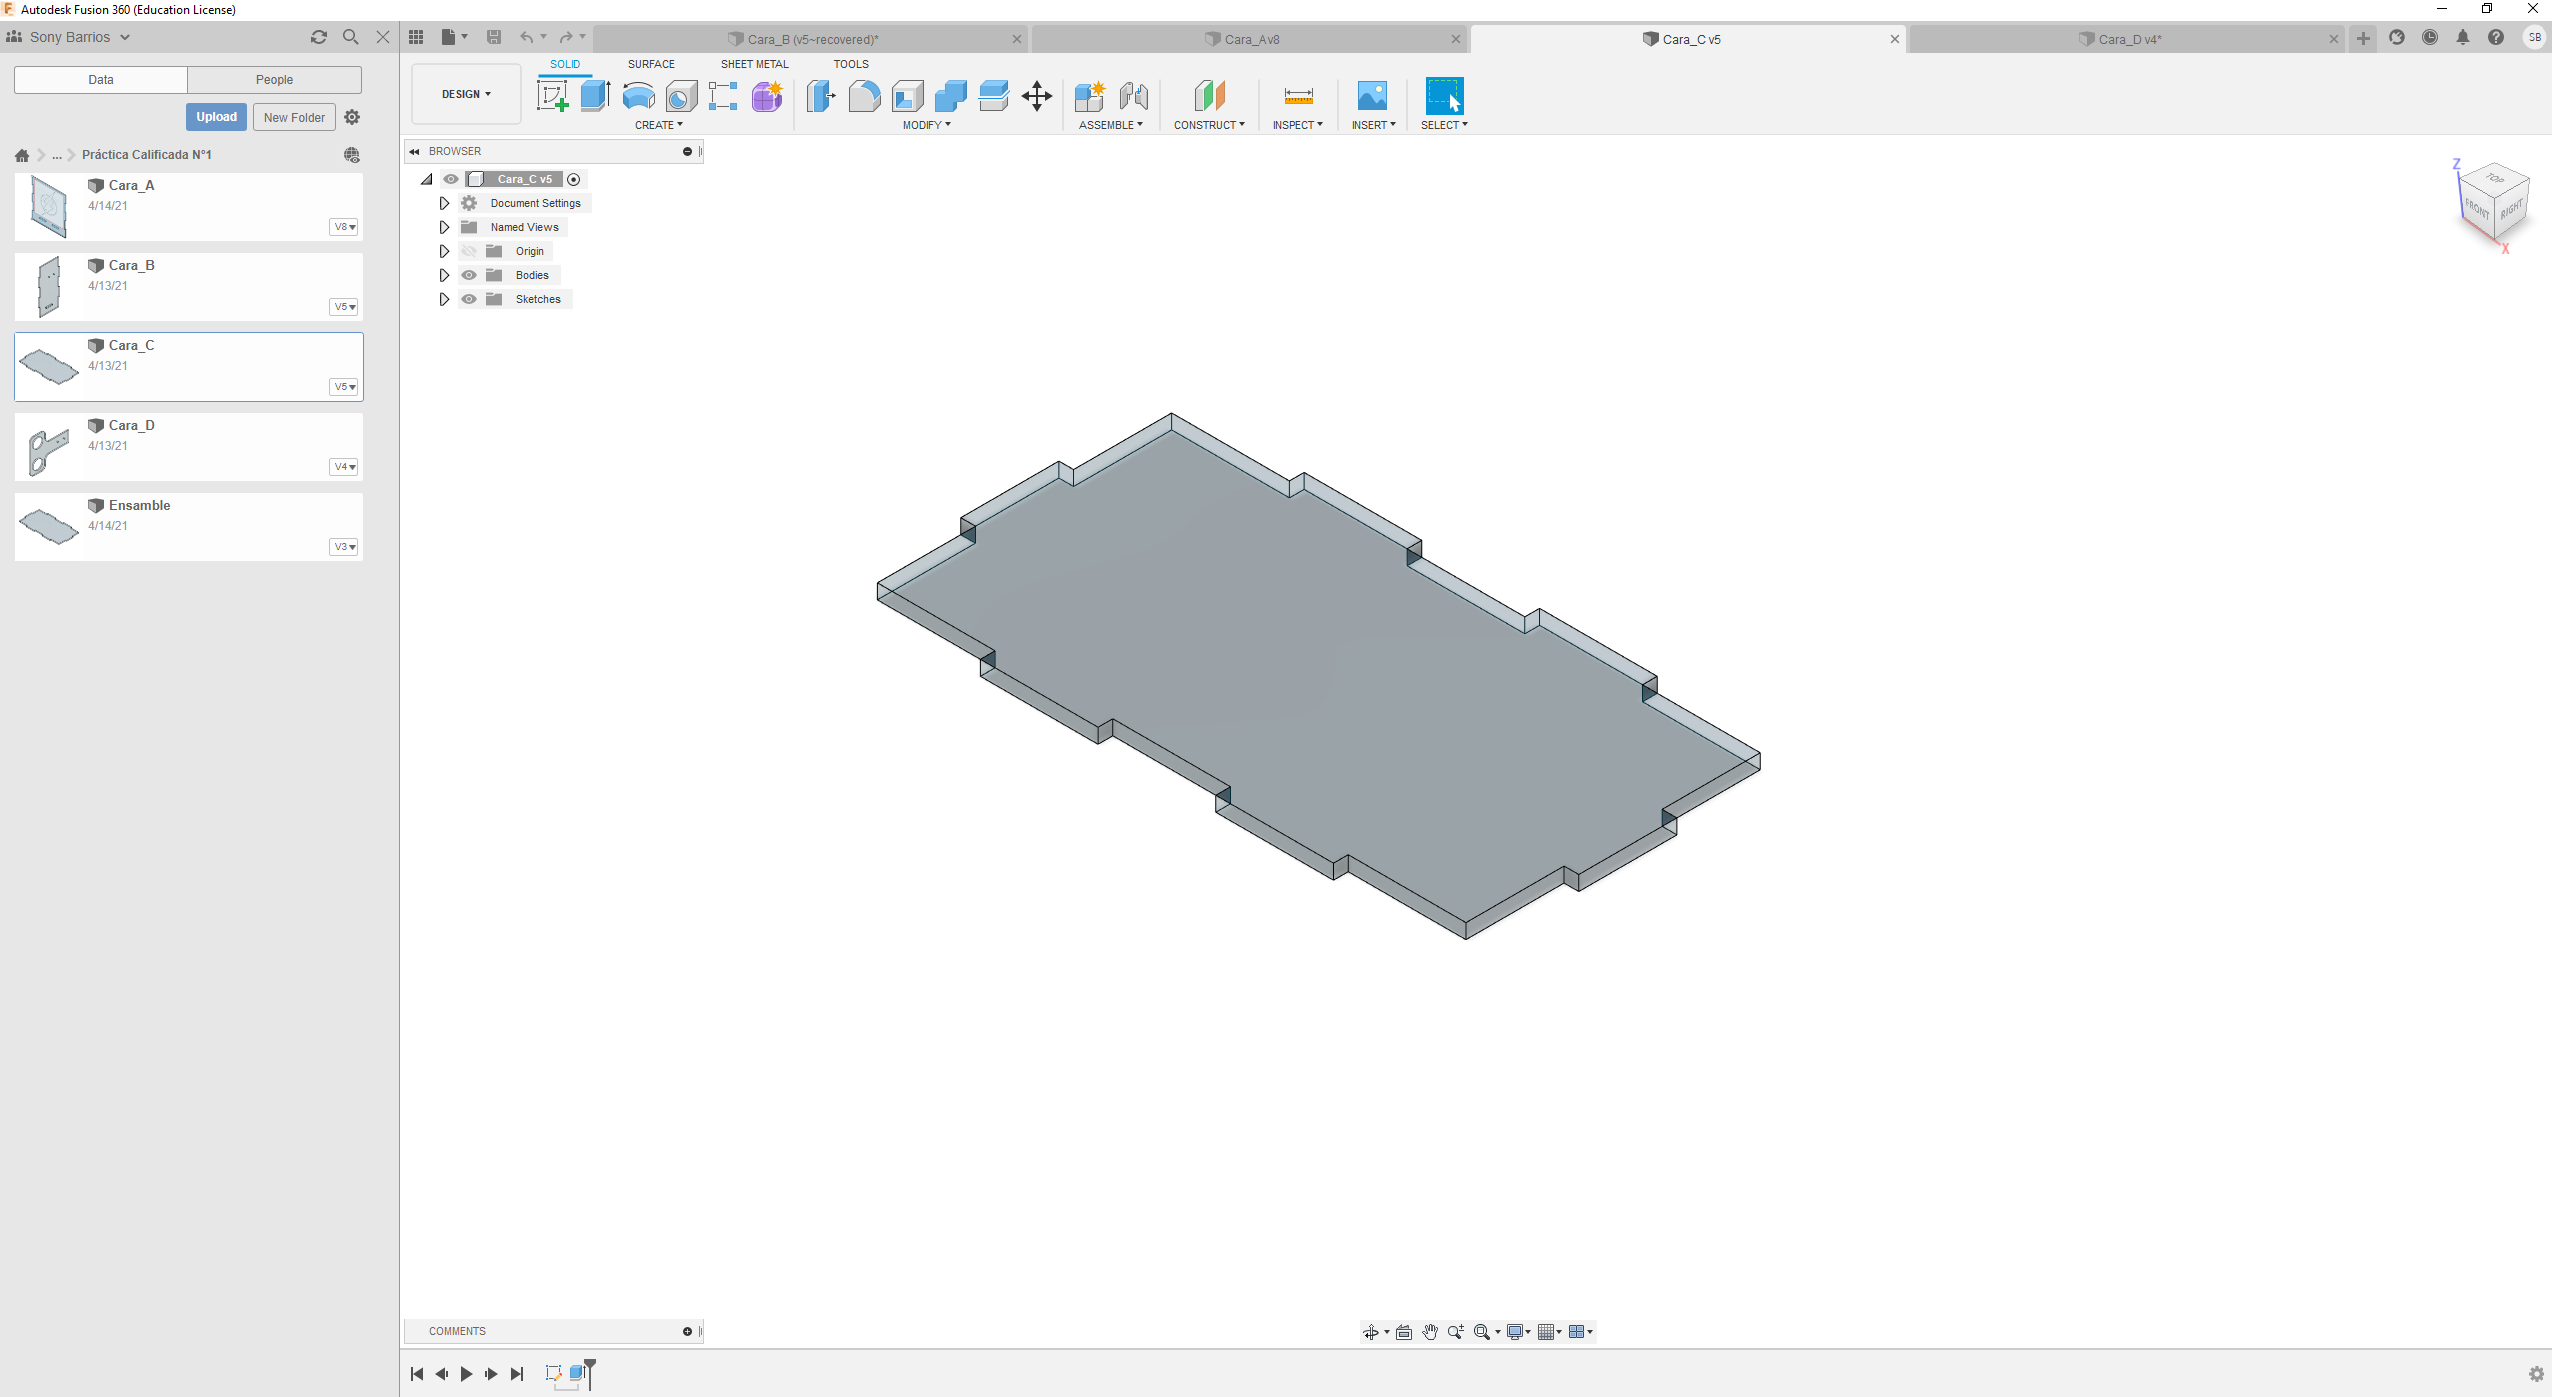
Task: Click the Insert image icon
Action: (x=1373, y=96)
